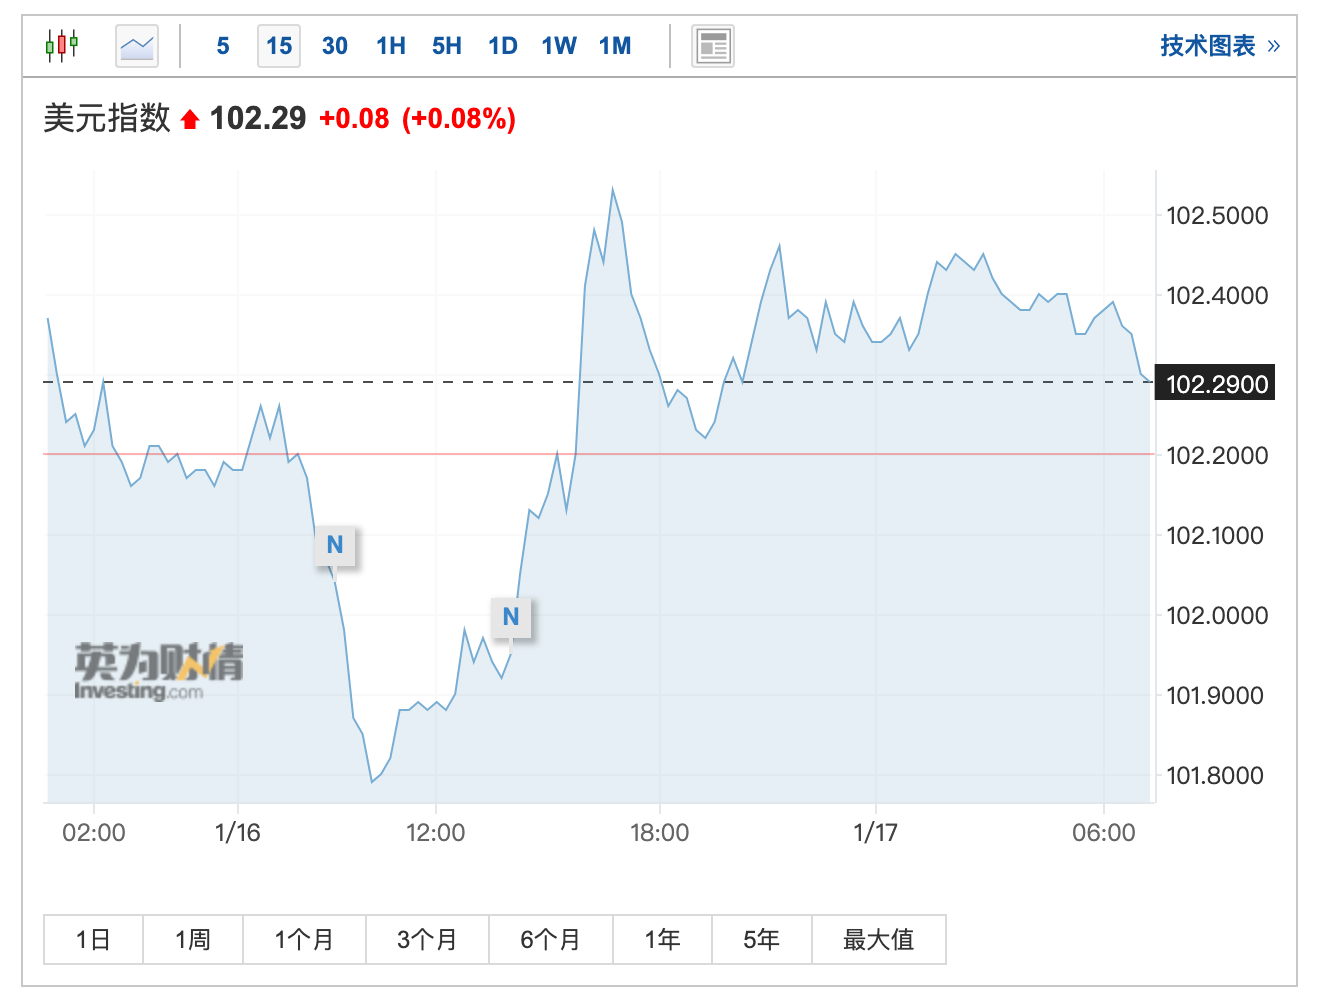Select the area chart type icon
The image size is (1318, 1000).
[x=137, y=46]
